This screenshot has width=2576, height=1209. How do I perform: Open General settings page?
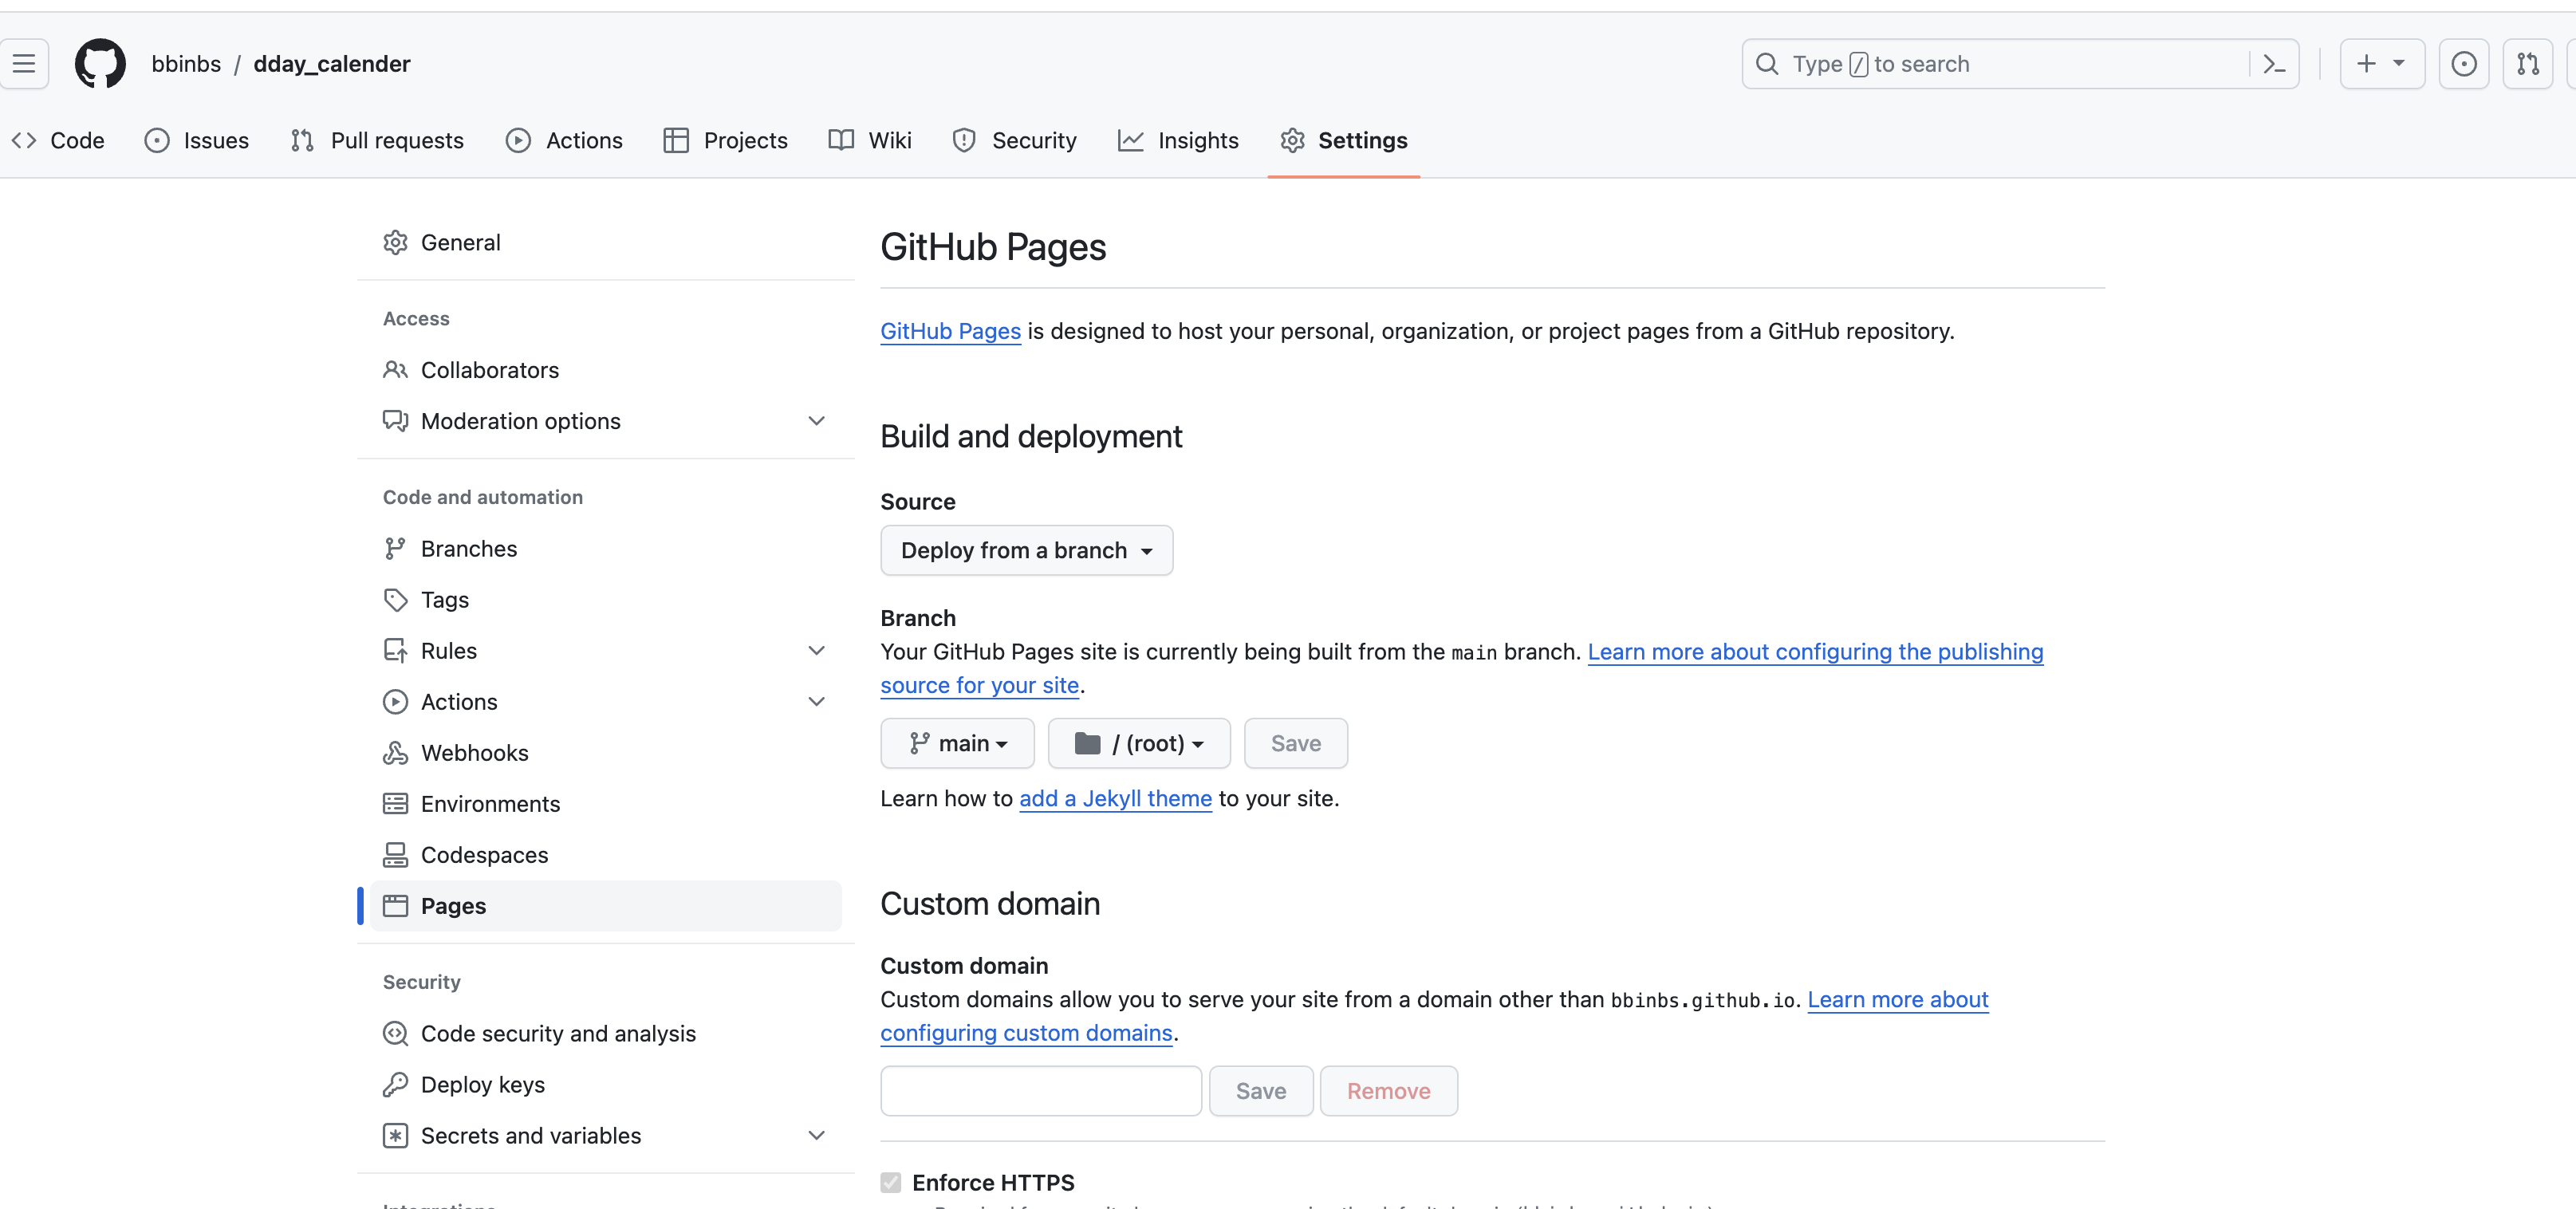coord(605,243)
